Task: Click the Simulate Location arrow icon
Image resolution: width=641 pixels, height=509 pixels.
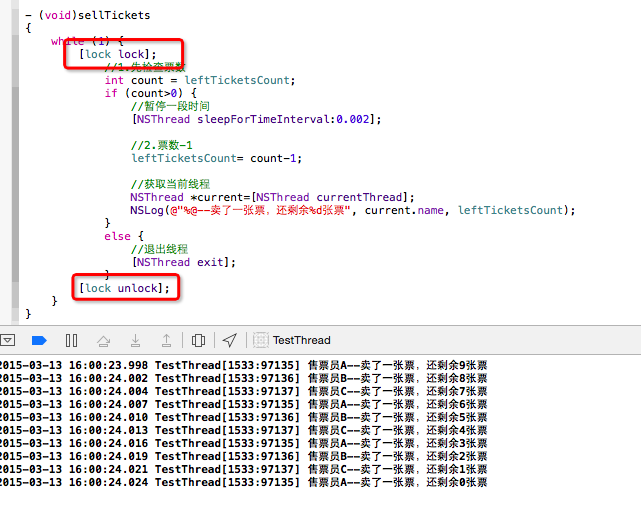Action: pyautogui.click(x=230, y=340)
